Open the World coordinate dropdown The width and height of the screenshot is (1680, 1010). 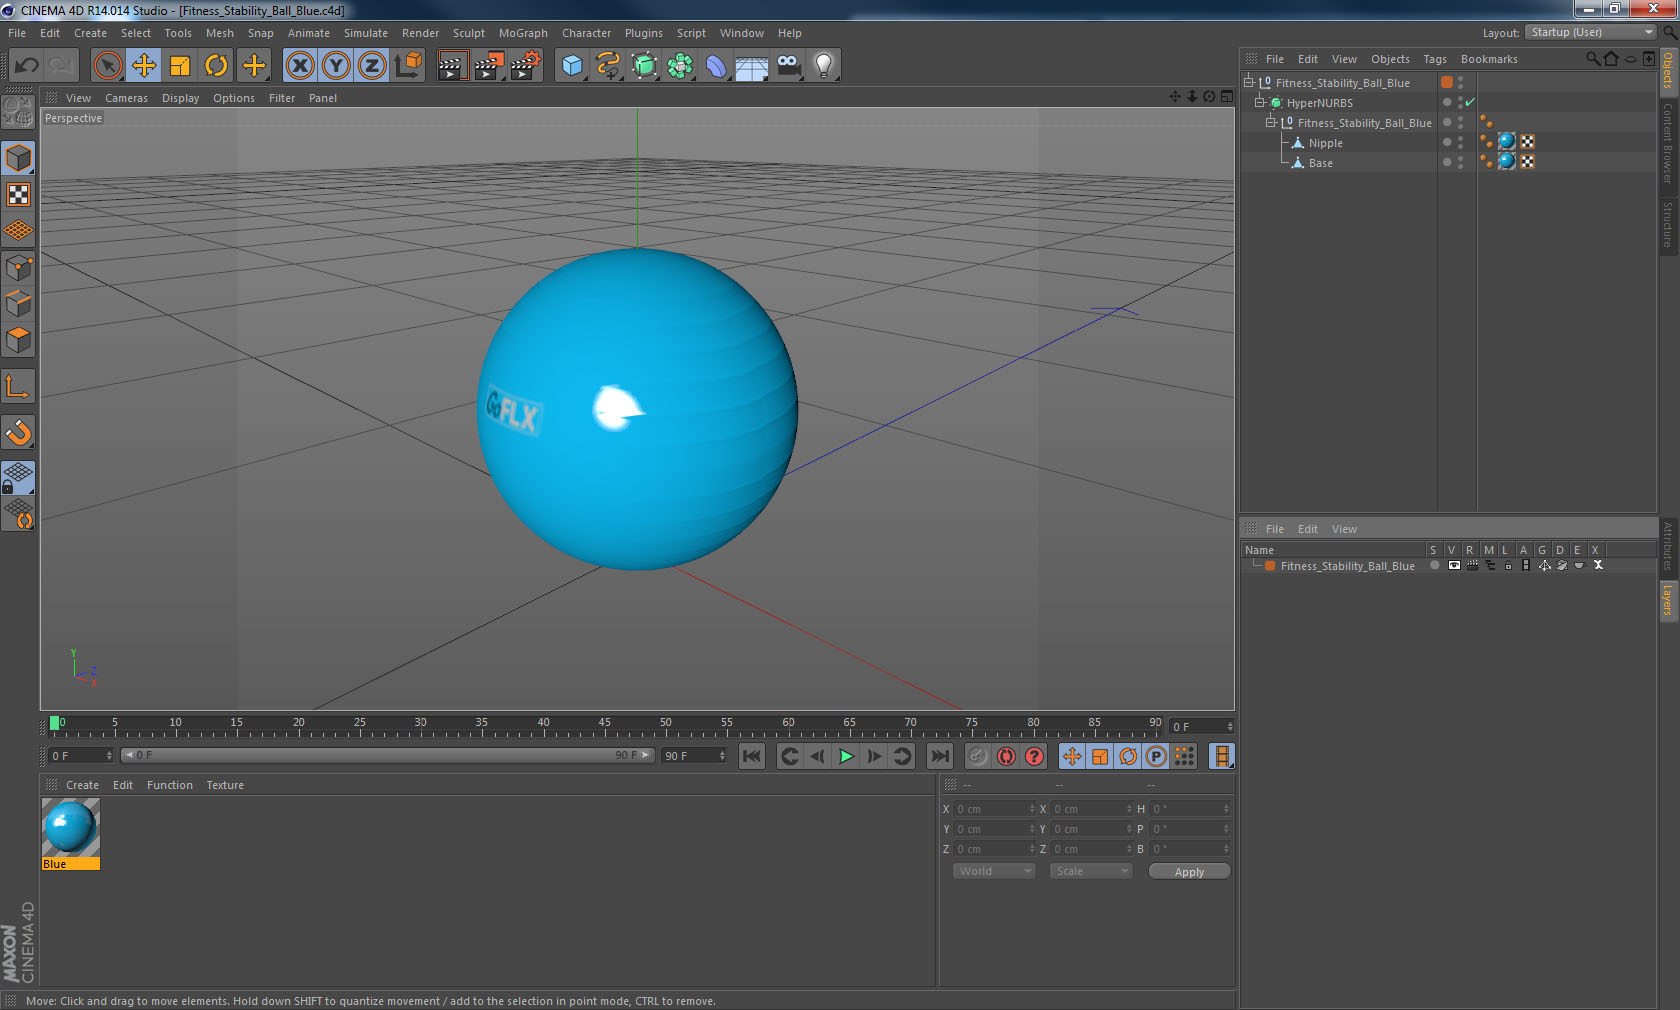coord(994,872)
